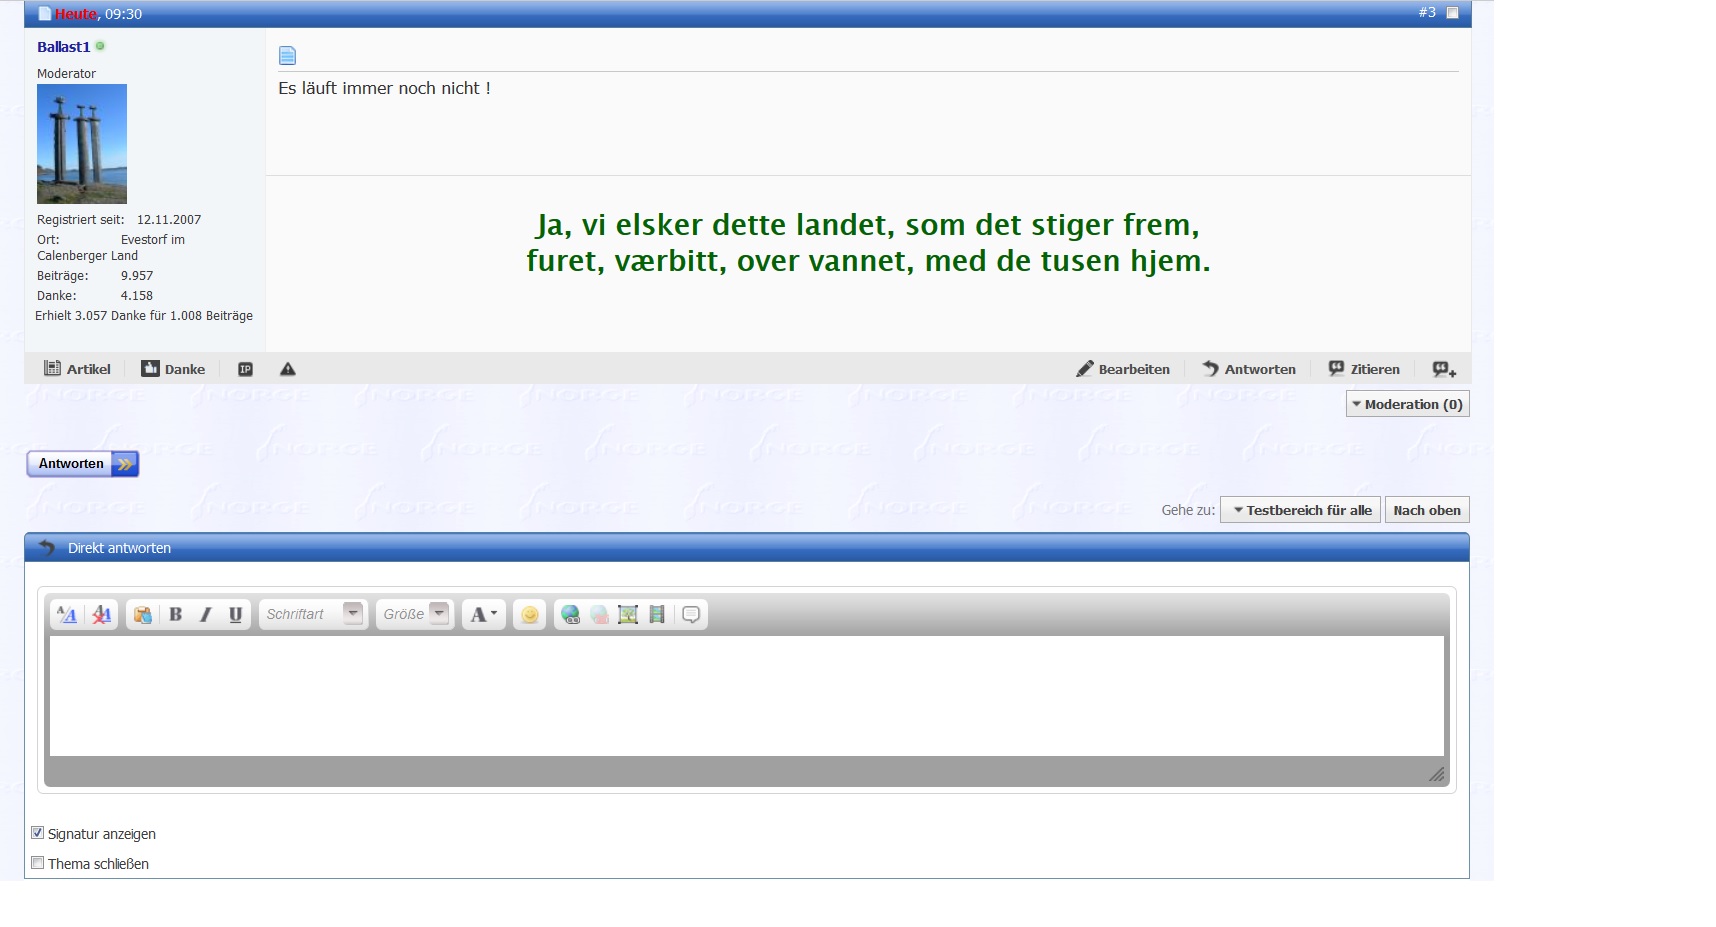This screenshot has height=927, width=1716.
Task: Insert a link using the globe icon
Action: click(x=570, y=614)
